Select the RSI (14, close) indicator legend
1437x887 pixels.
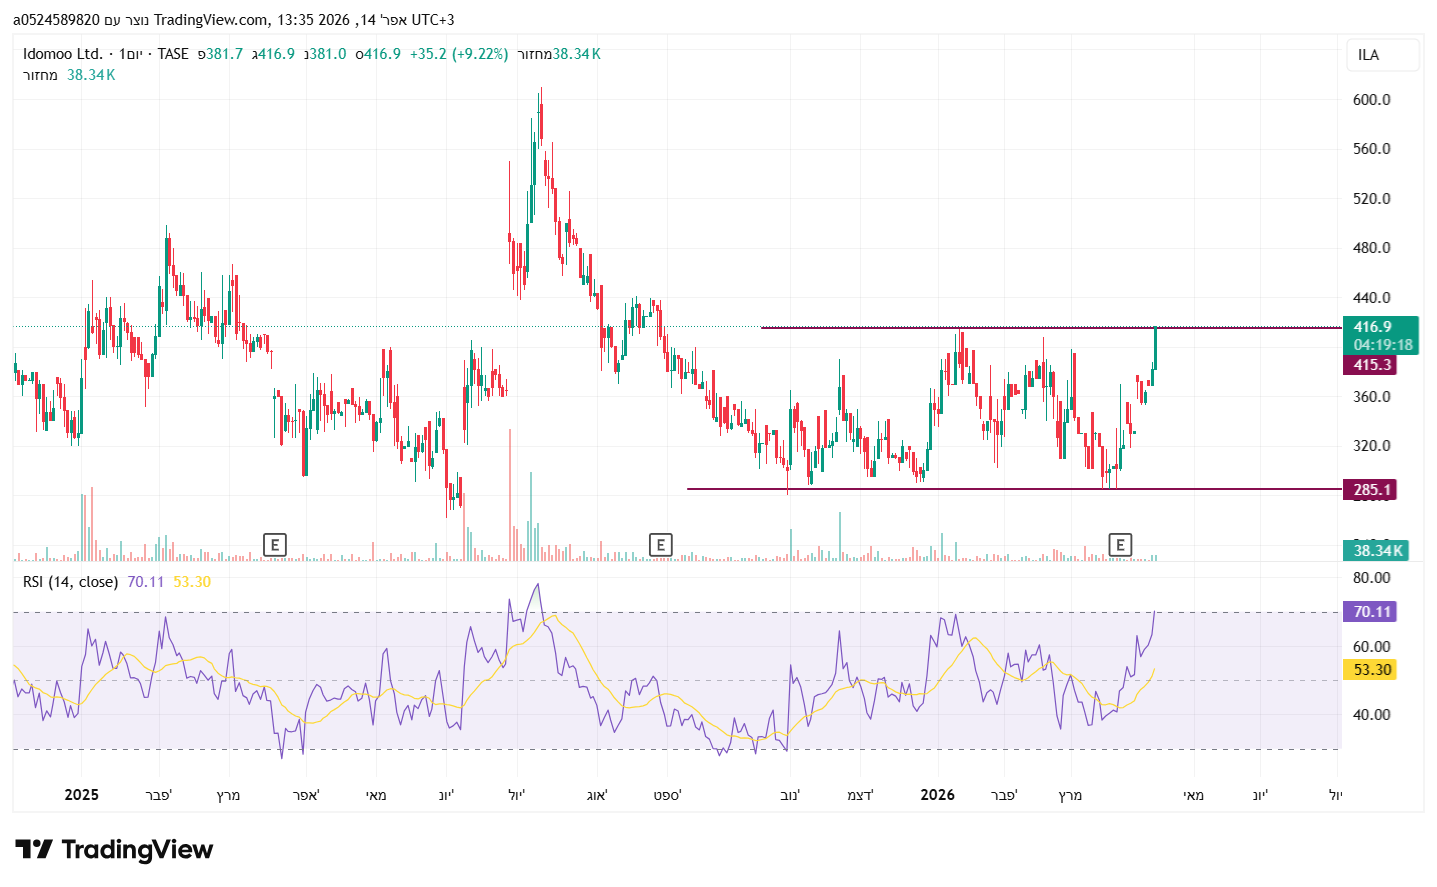(x=71, y=582)
